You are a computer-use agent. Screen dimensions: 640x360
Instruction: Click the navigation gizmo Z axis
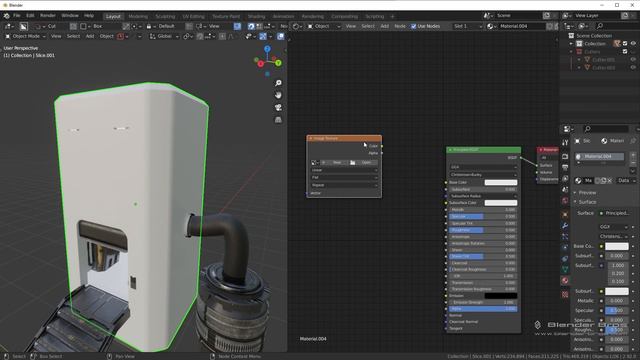pos(267,49)
